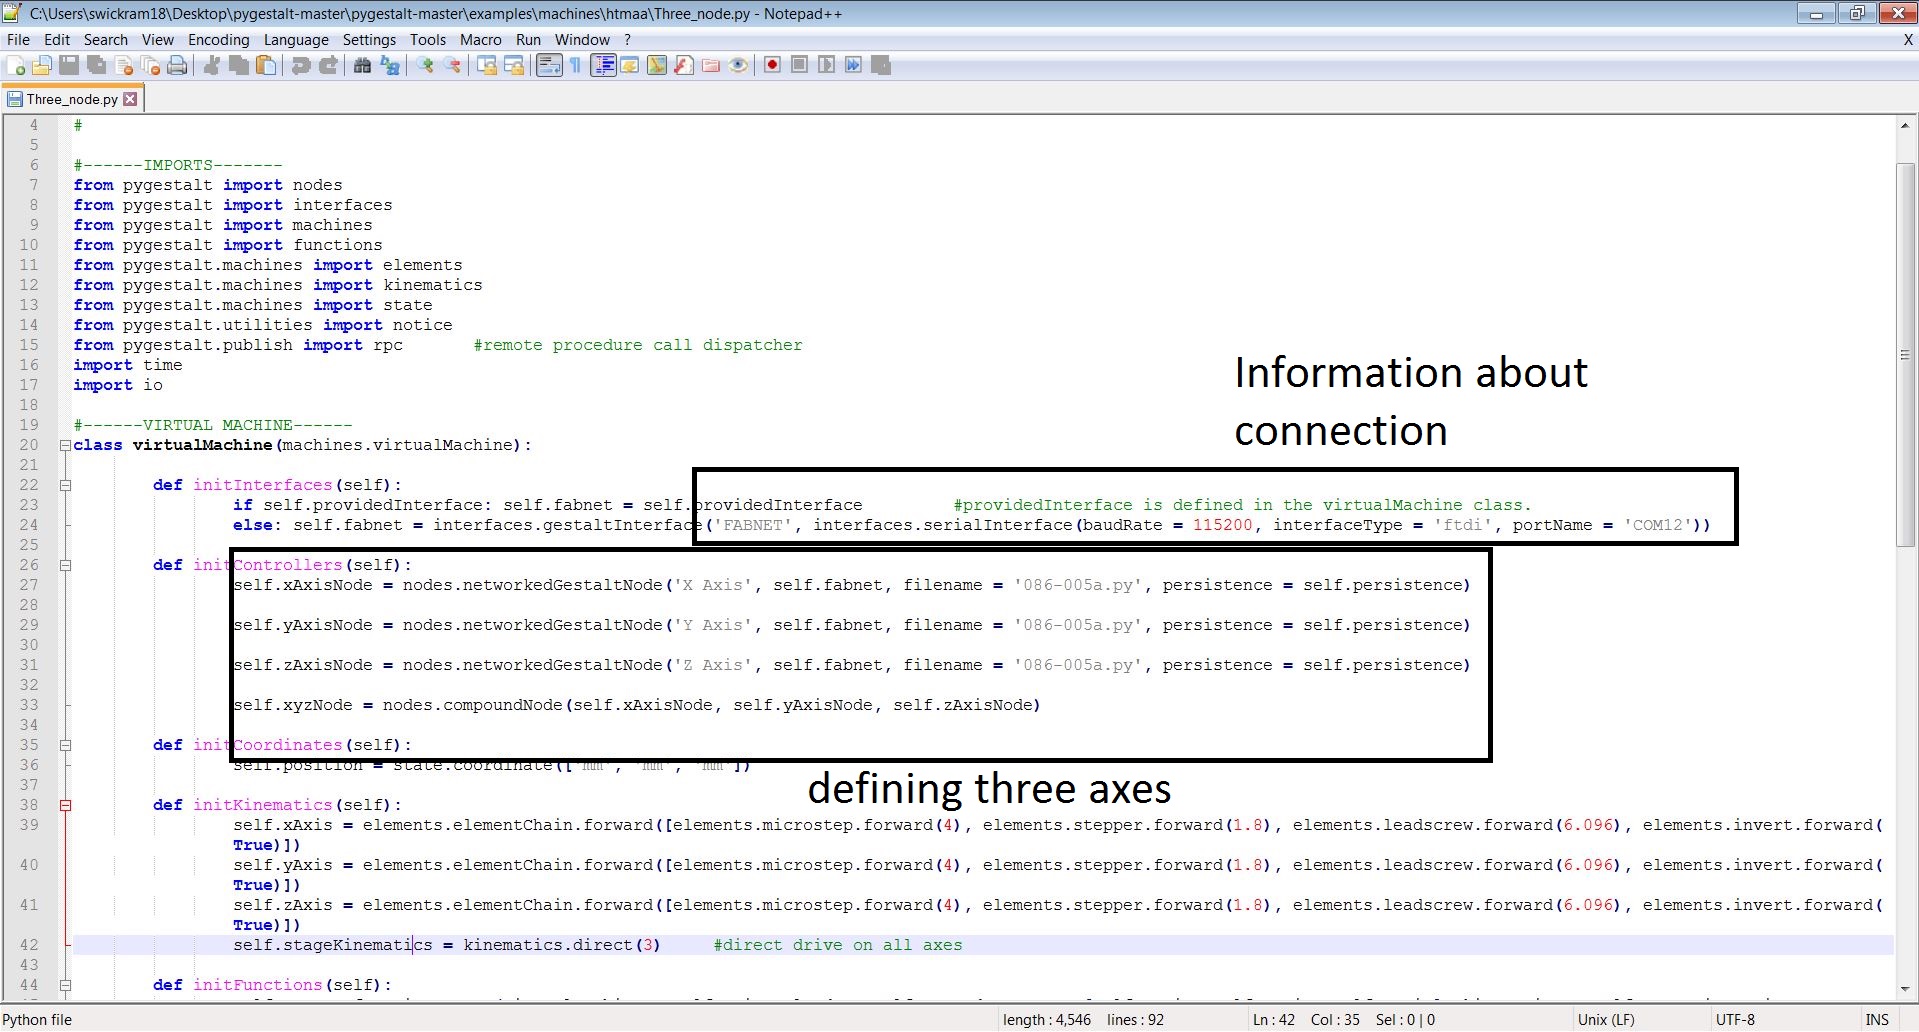Open the Encoding menu
Image resolution: width=1919 pixels, height=1032 pixels.
pos(218,40)
